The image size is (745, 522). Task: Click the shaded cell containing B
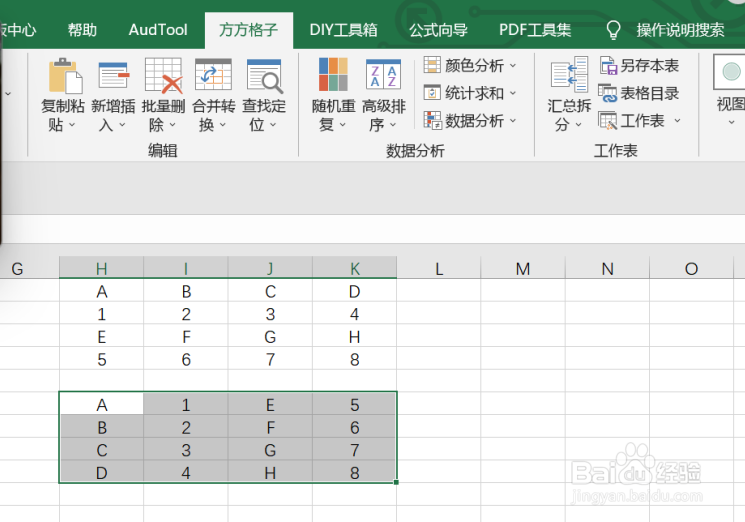point(101,427)
